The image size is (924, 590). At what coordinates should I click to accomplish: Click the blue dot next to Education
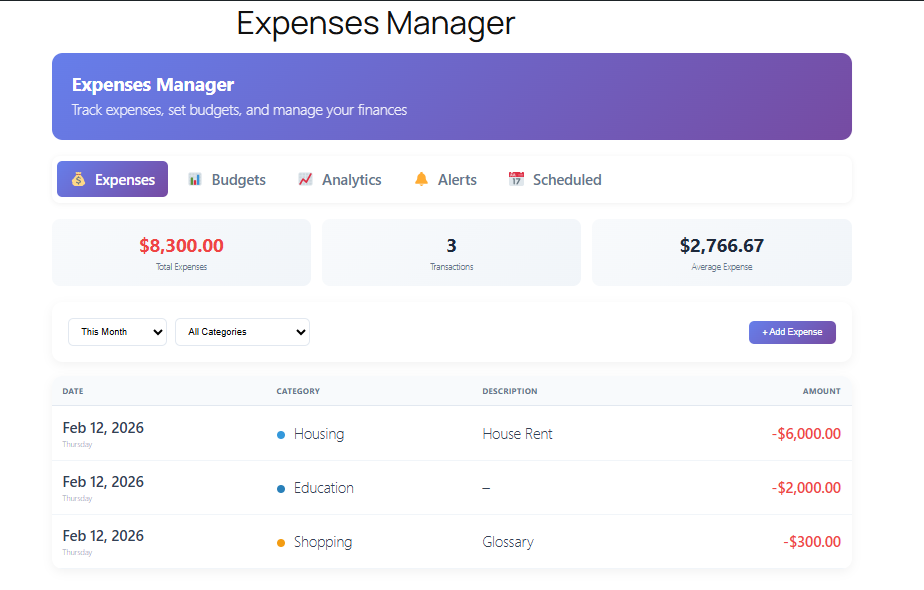coord(281,489)
